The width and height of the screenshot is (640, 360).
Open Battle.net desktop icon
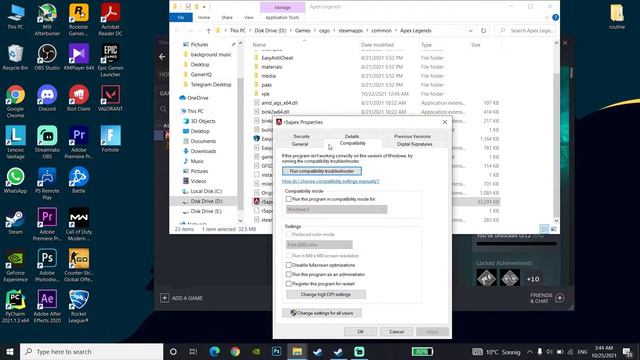79,180
